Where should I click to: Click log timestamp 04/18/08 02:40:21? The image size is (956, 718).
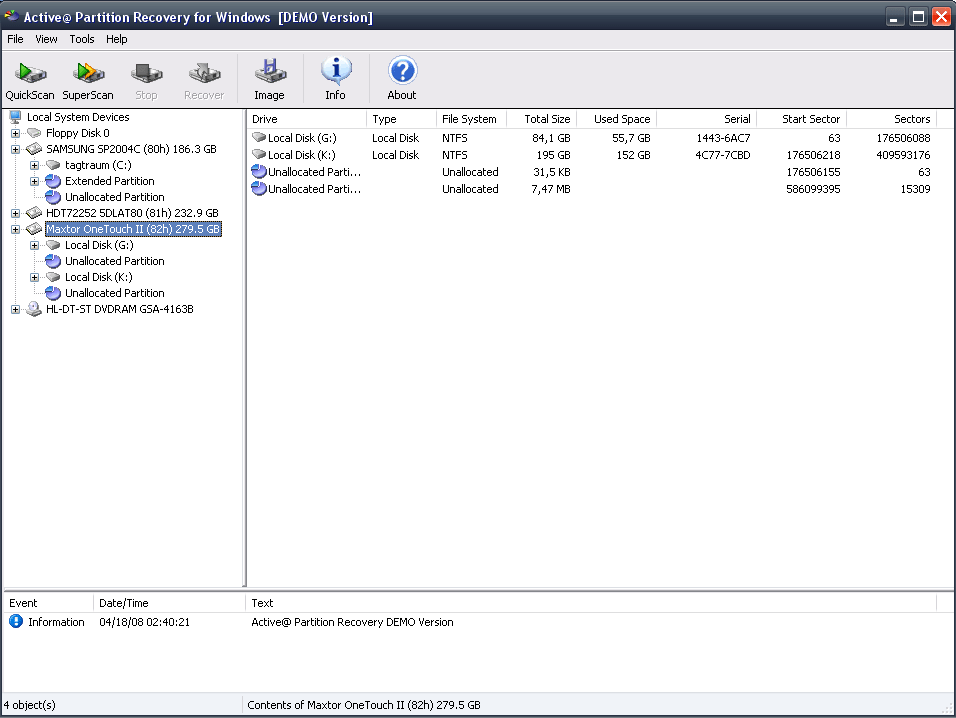click(144, 622)
